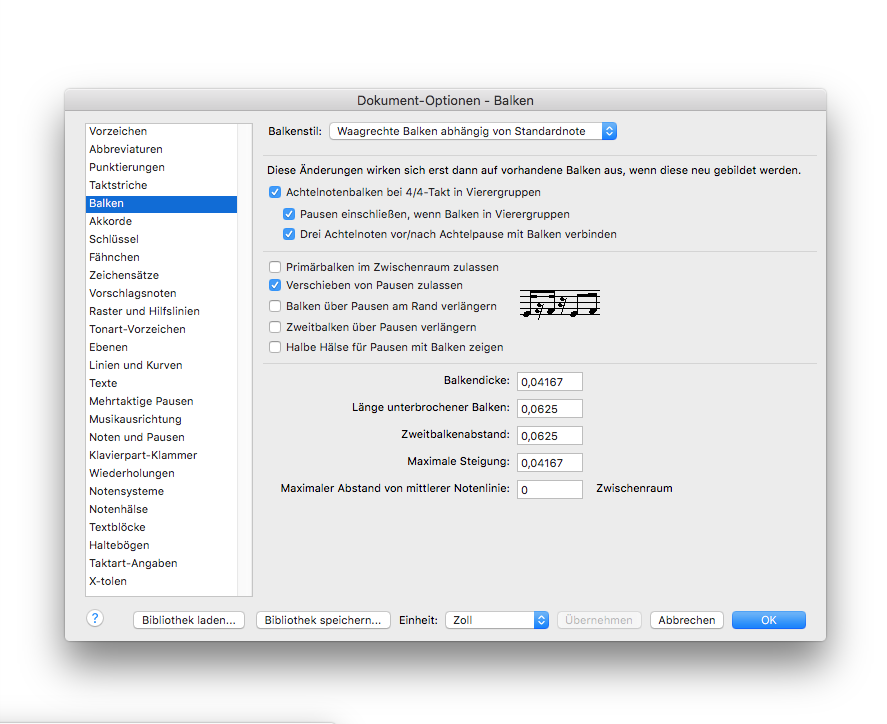Confirm with the OK button

(769, 620)
